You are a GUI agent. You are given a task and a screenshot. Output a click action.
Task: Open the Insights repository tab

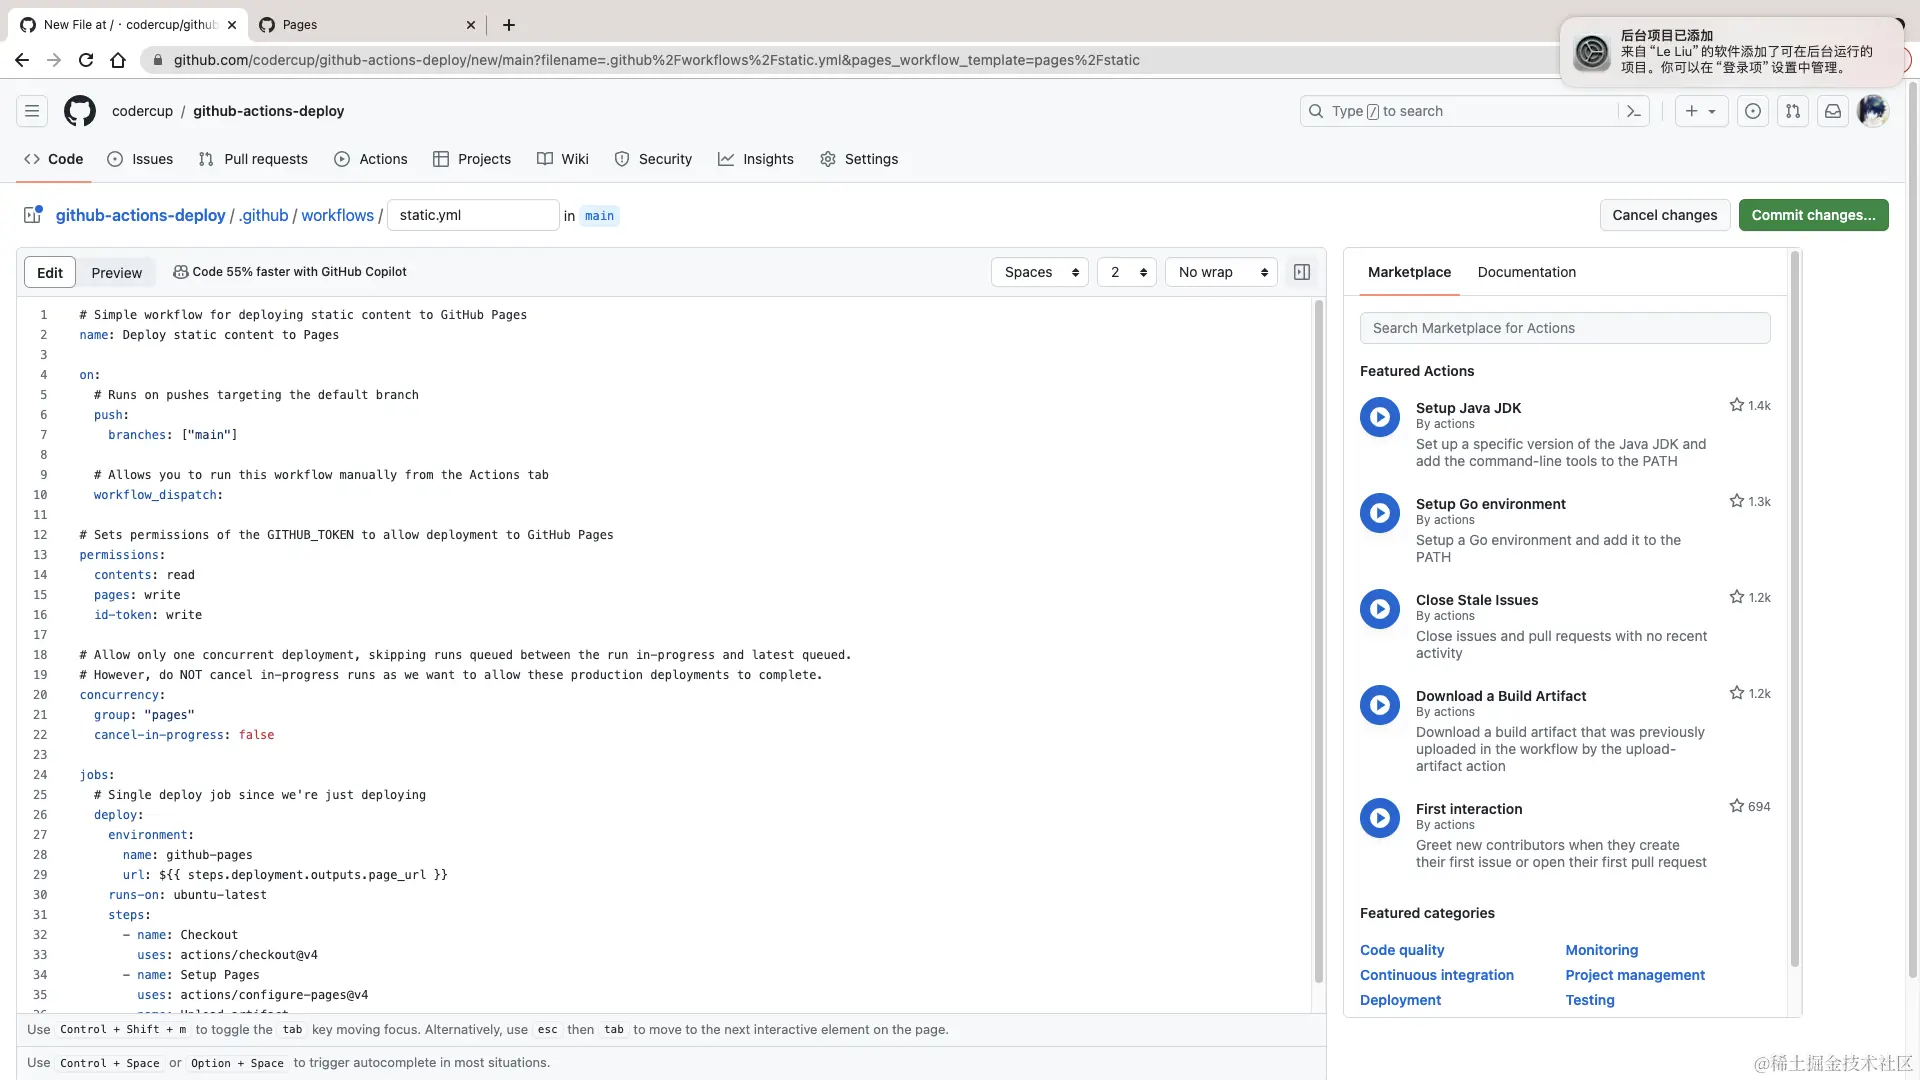756,159
